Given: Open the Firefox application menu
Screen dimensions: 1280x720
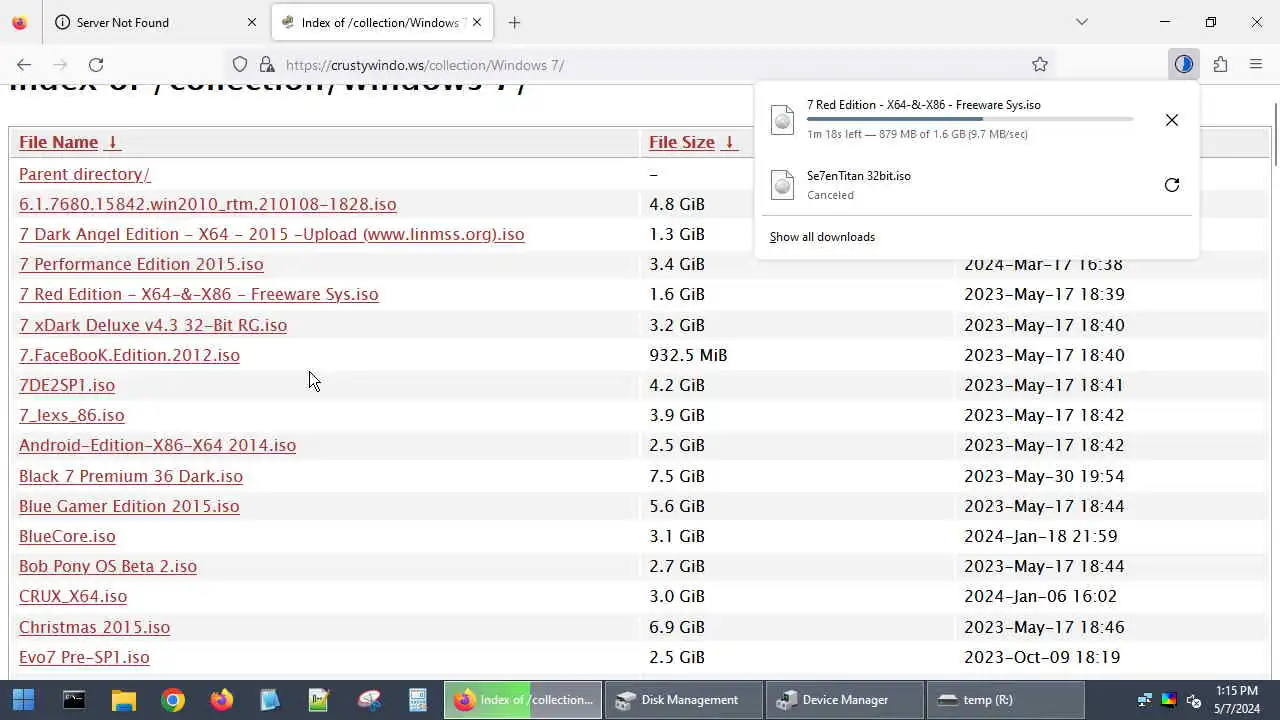Looking at the screenshot, I should pos(1256,65).
